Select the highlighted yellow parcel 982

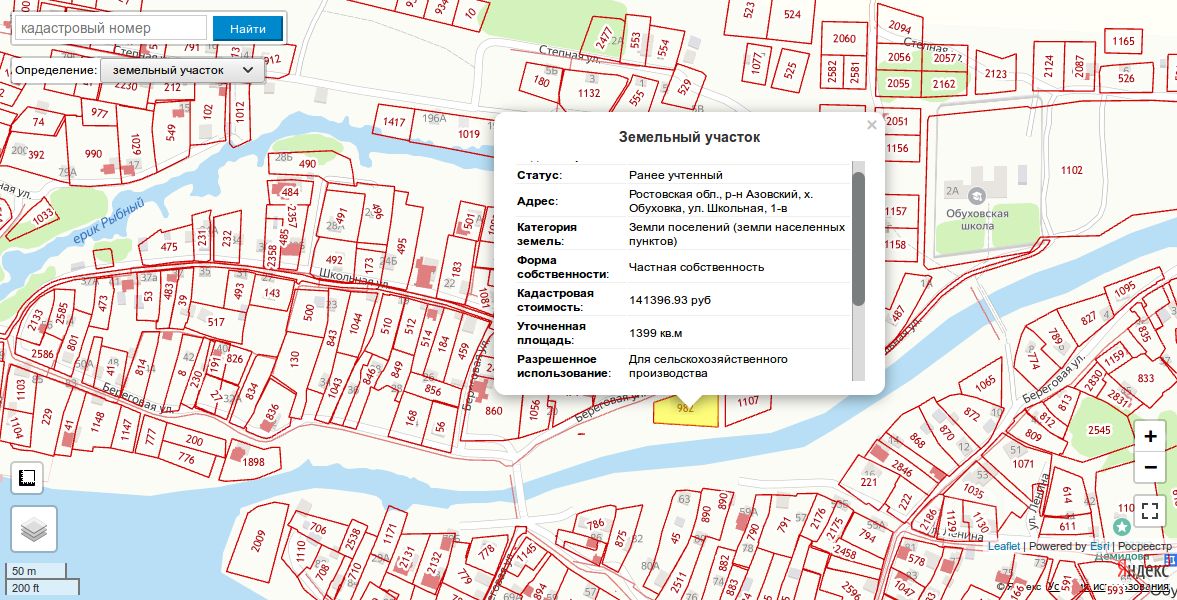click(x=686, y=411)
